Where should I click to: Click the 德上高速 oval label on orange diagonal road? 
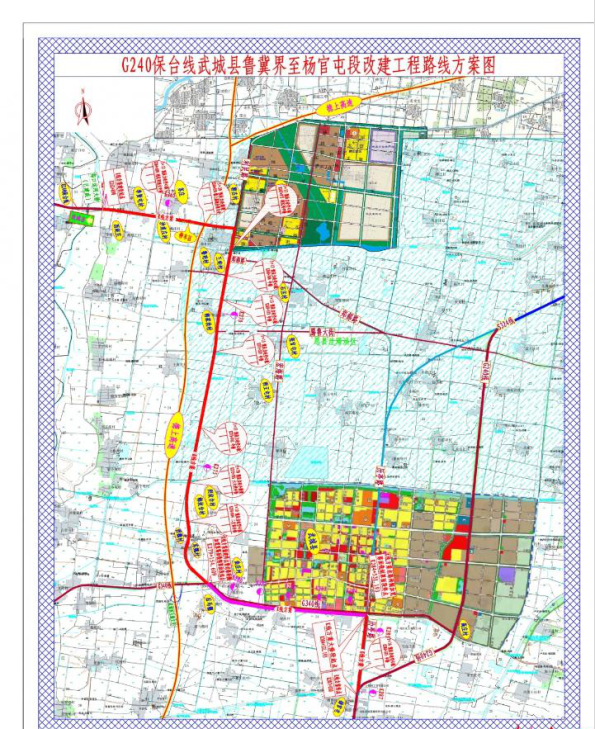click(x=334, y=108)
